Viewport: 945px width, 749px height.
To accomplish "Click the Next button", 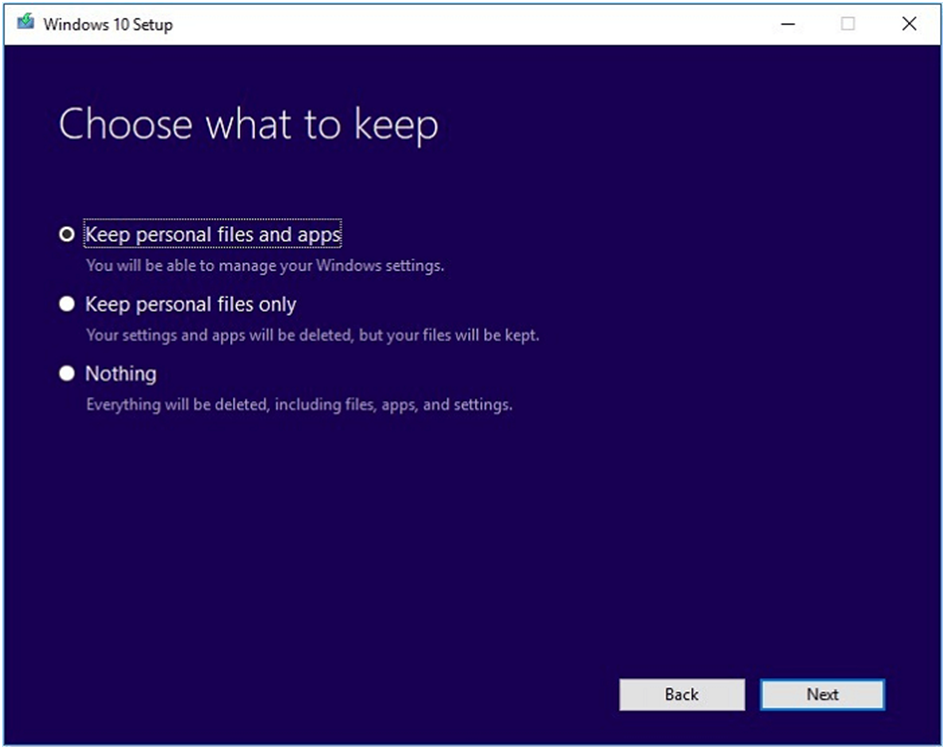I will pos(823,695).
